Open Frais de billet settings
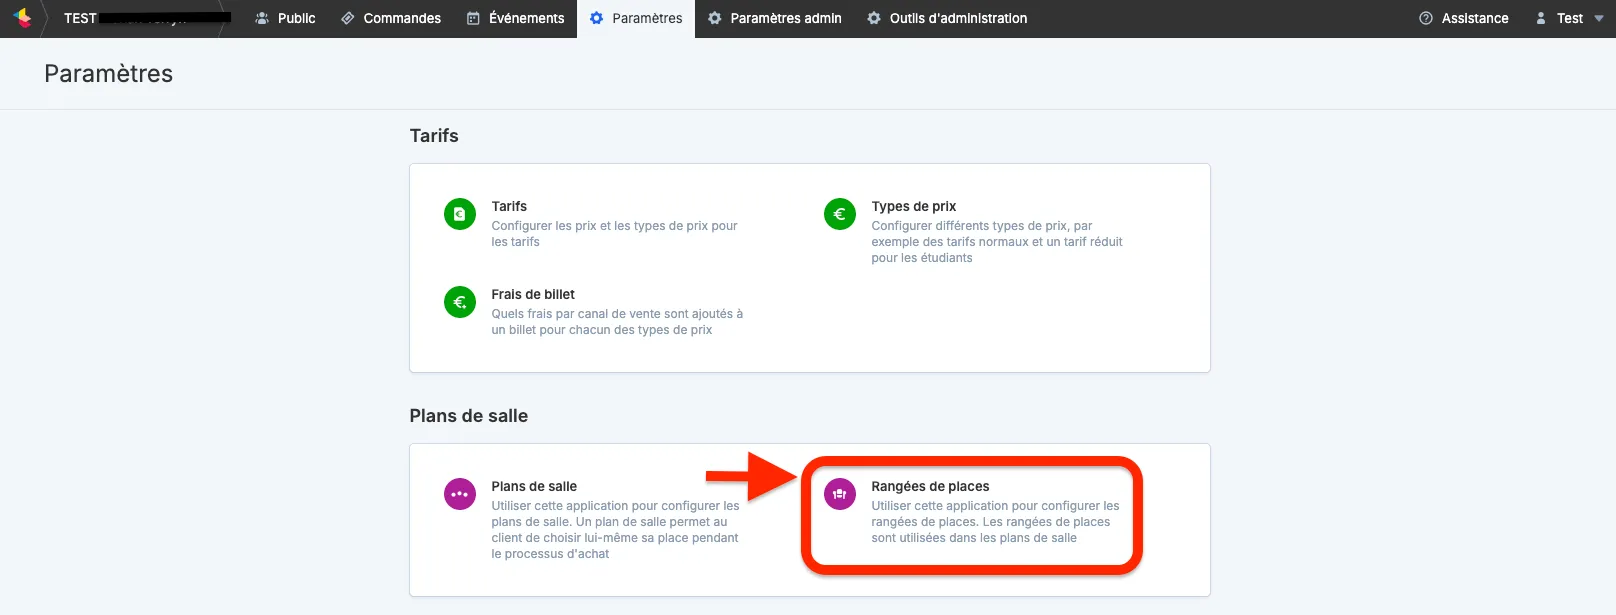This screenshot has height=615, width=1616. (x=533, y=294)
